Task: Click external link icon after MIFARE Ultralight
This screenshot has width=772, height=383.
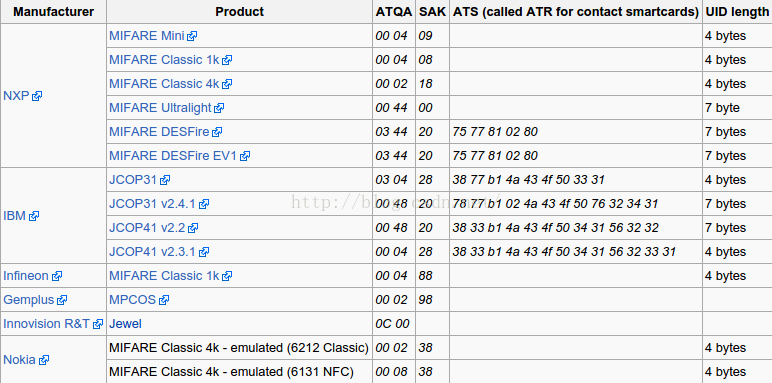Action: coord(219,108)
